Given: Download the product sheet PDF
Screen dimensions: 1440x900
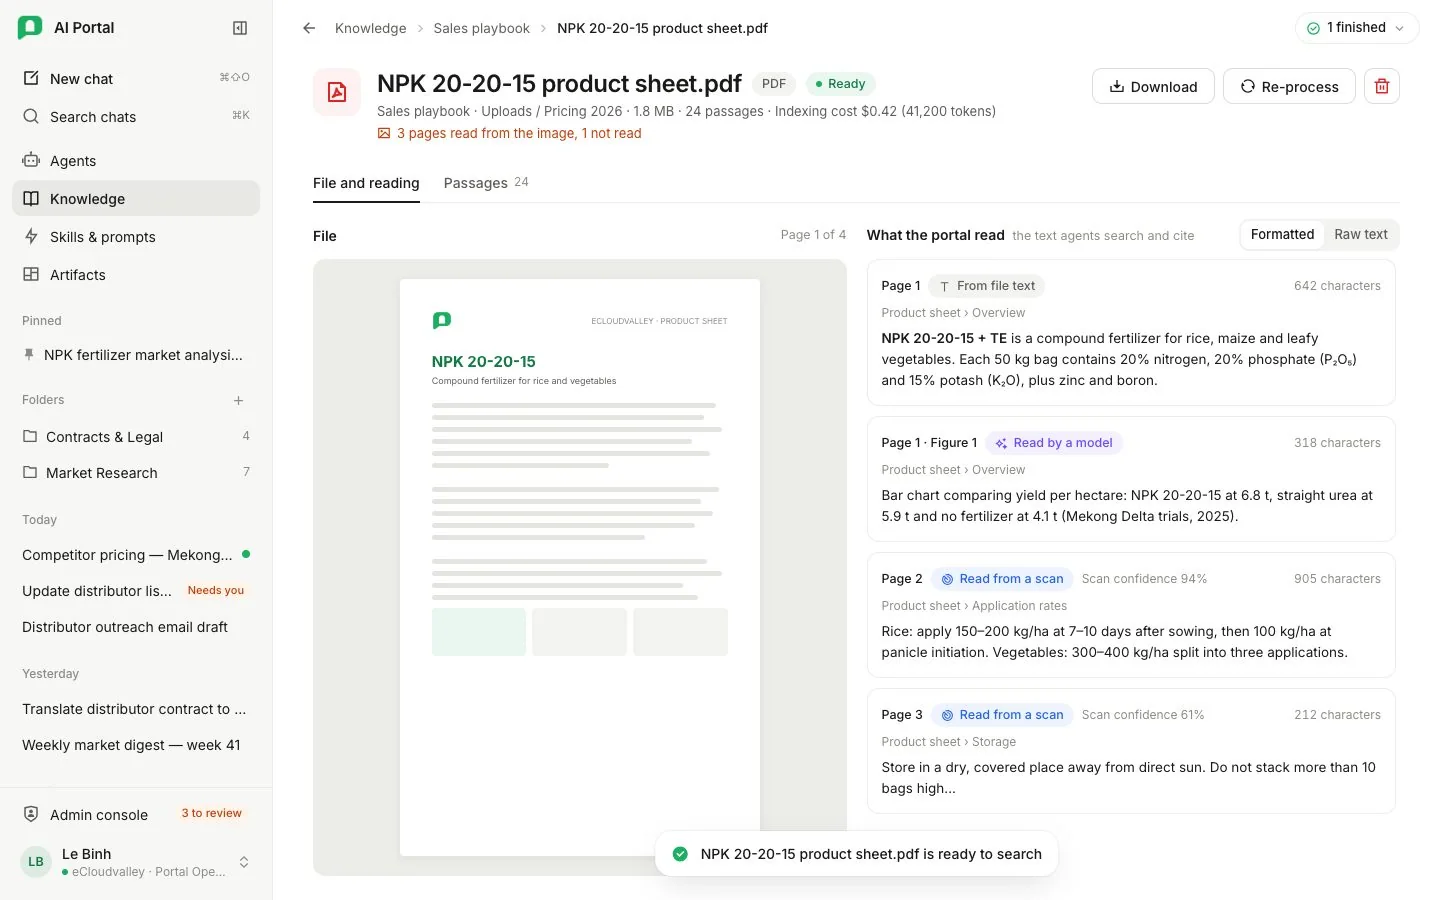Looking at the screenshot, I should [x=1153, y=86].
